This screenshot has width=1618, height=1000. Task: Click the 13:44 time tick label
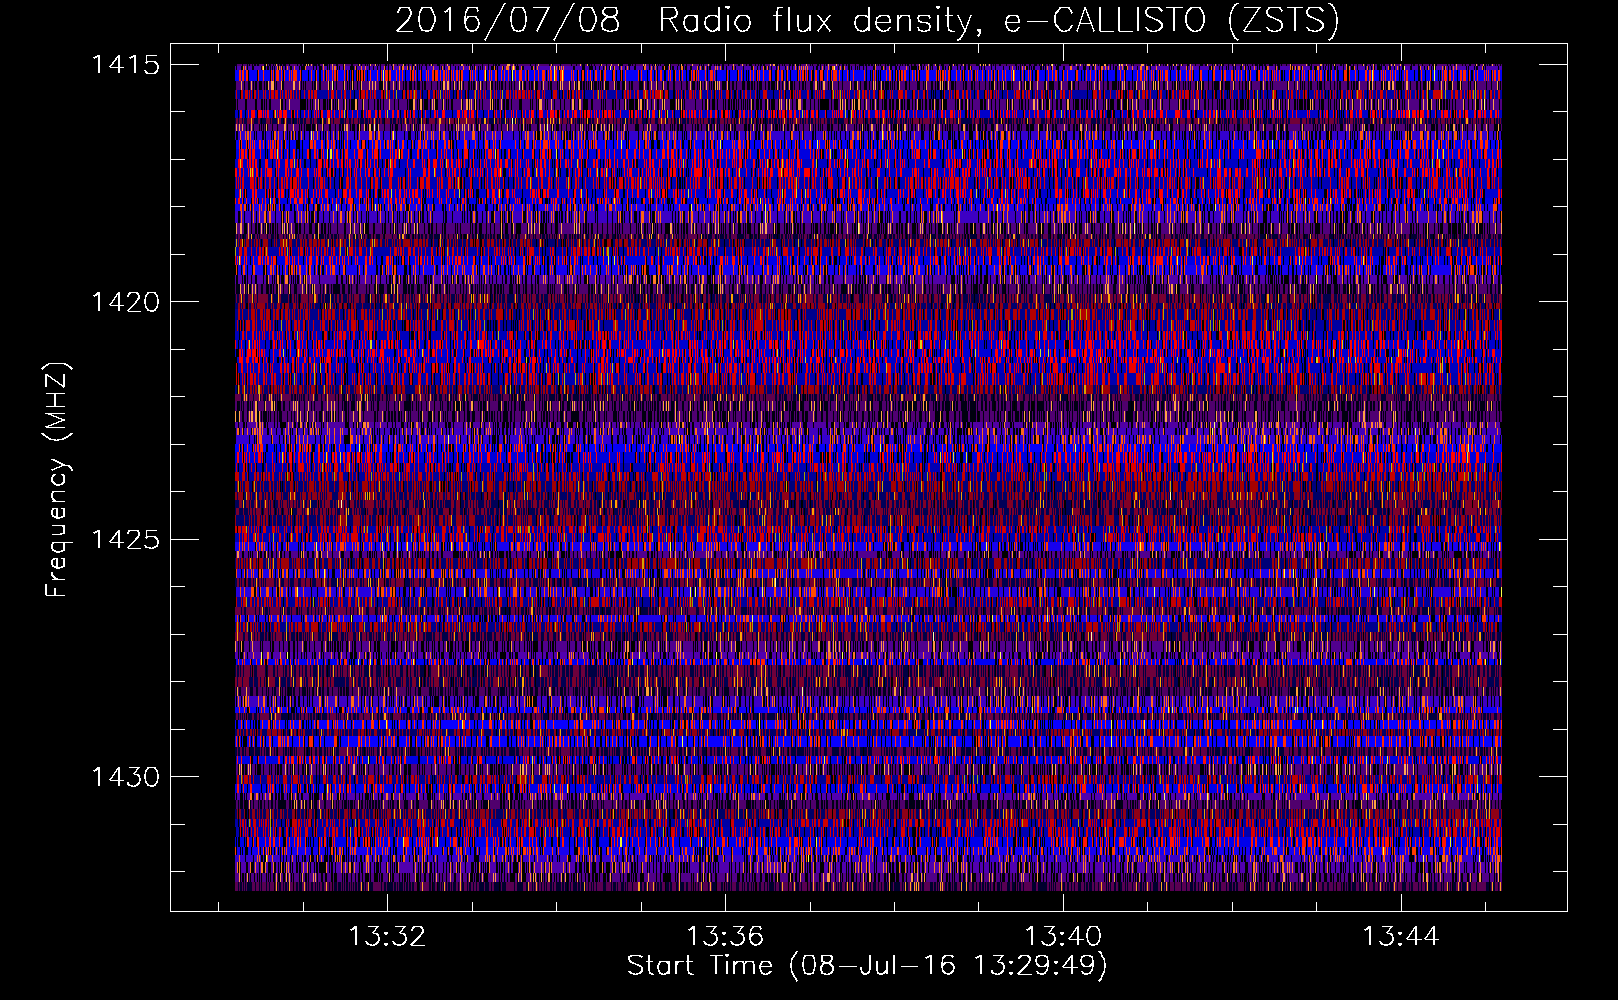1401,936
